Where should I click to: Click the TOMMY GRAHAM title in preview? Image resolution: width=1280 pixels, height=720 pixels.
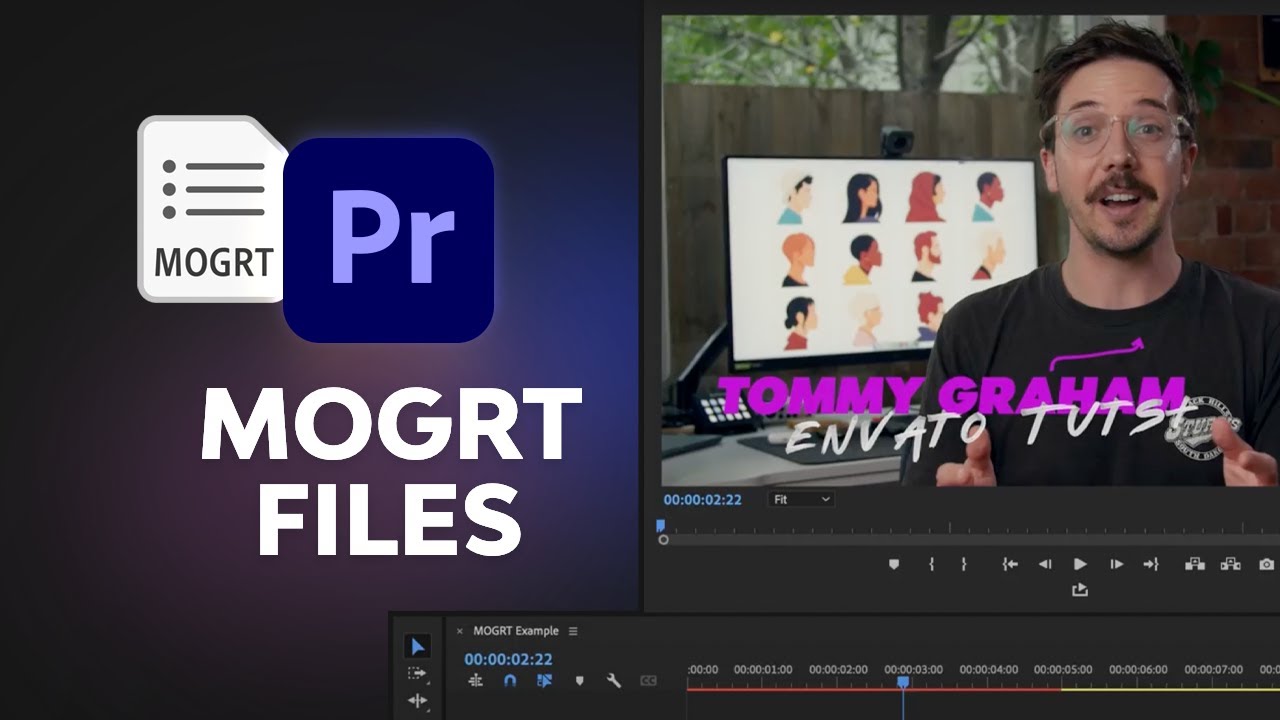point(952,394)
